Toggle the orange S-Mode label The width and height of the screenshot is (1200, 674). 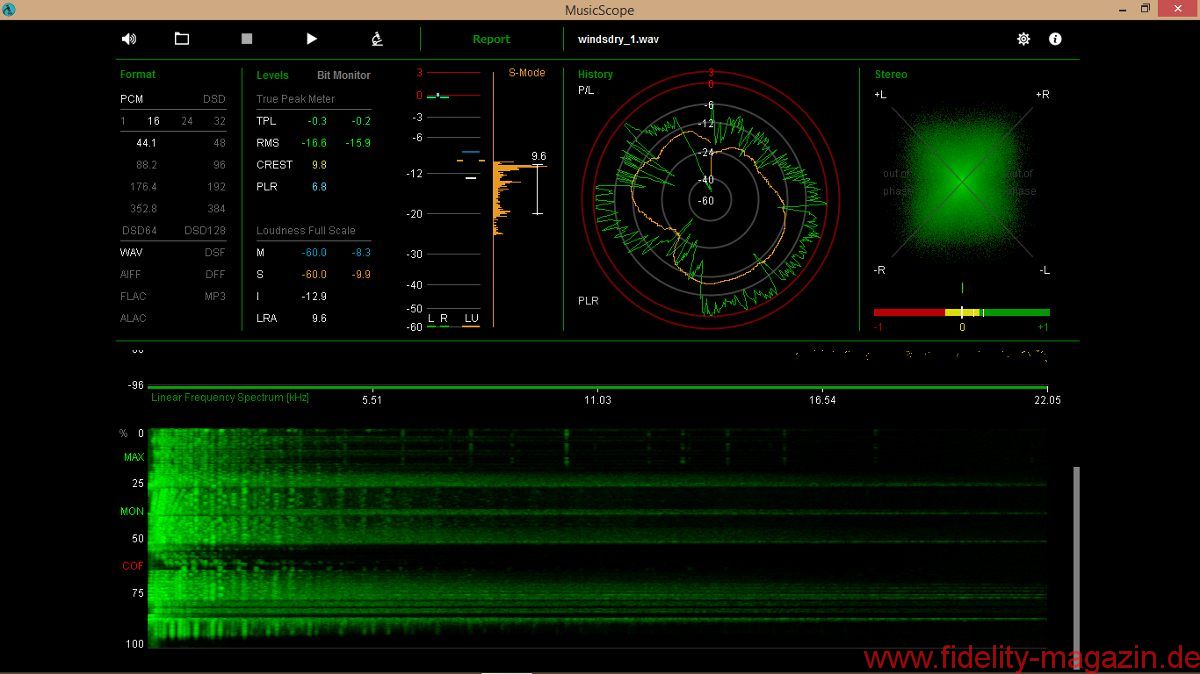pyautogui.click(x=526, y=73)
